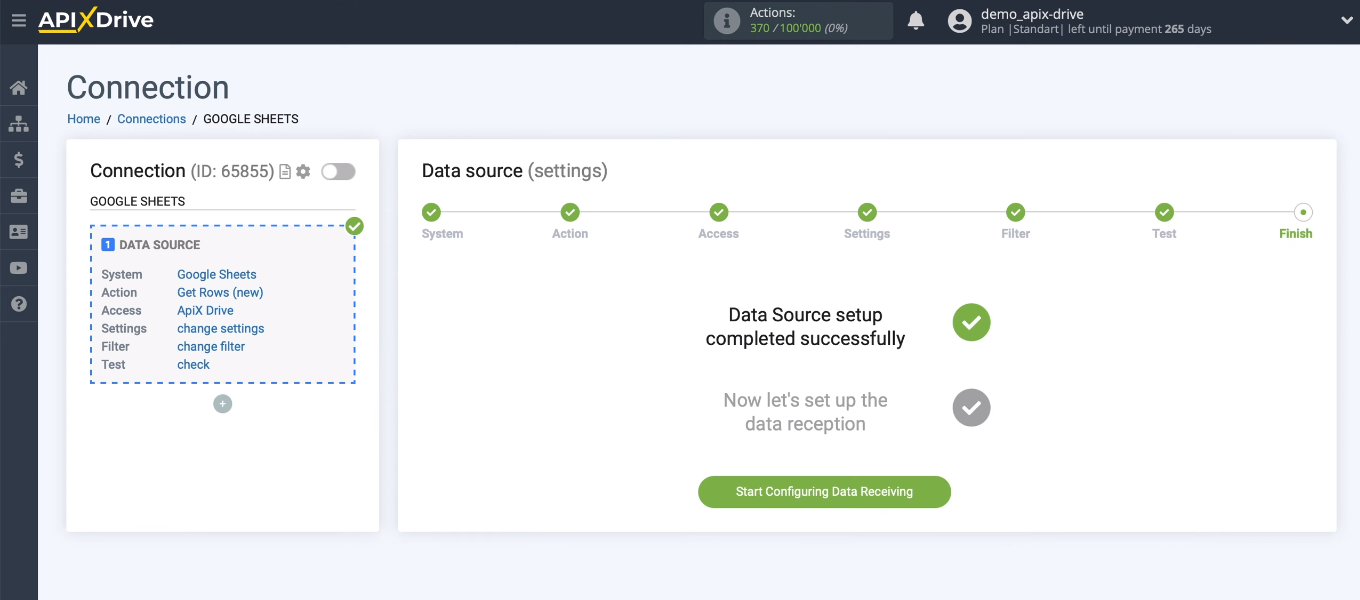The width and height of the screenshot is (1360, 600).
Task: Open the payments section via dollar icon
Action: point(18,159)
